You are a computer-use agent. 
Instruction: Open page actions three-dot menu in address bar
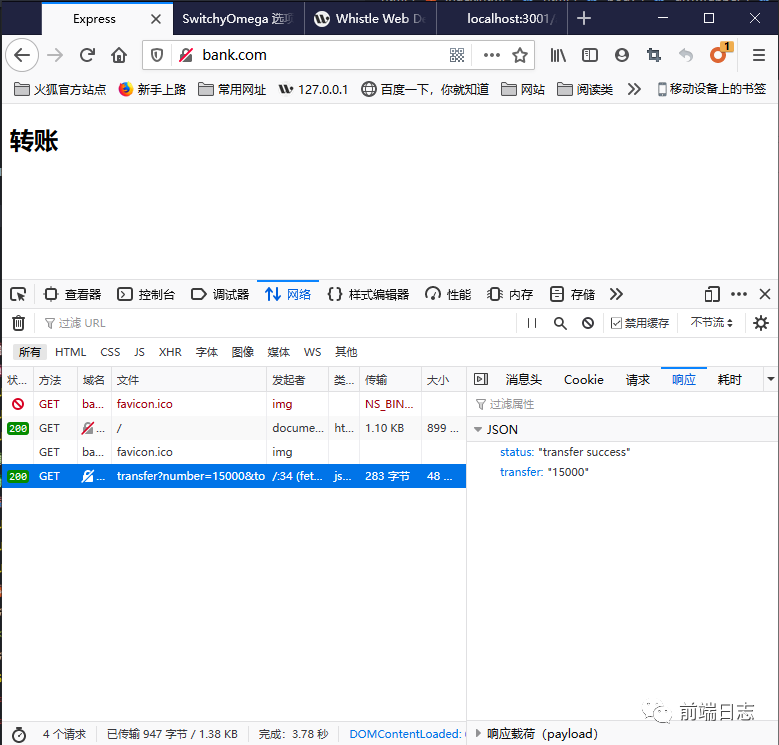(492, 55)
